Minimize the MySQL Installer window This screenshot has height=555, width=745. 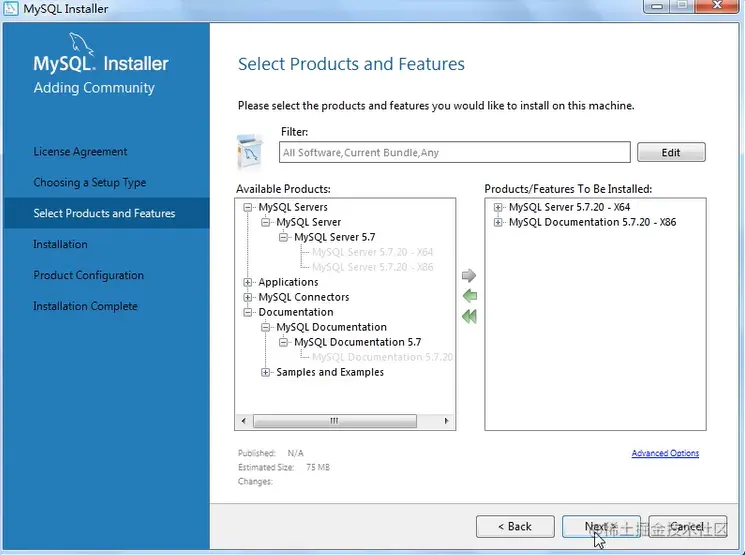(657, 6)
